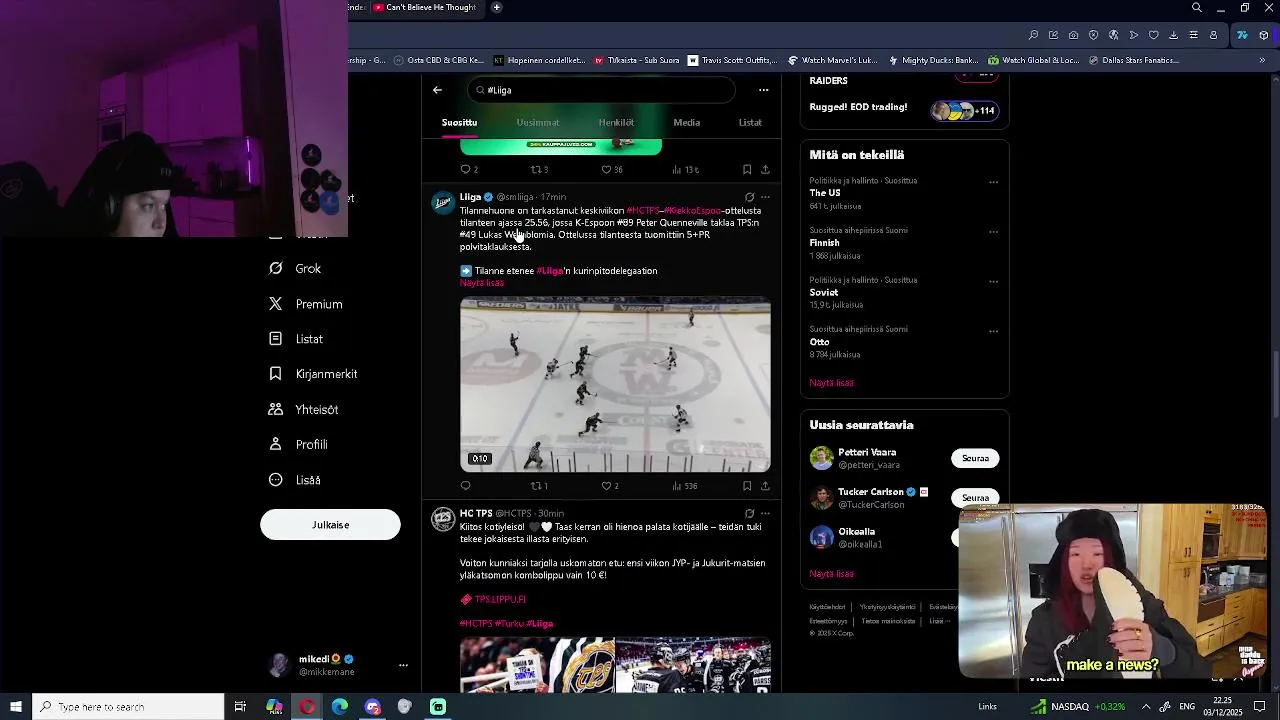Open browser downloads icon
1280x720 pixels.
click(1173, 35)
